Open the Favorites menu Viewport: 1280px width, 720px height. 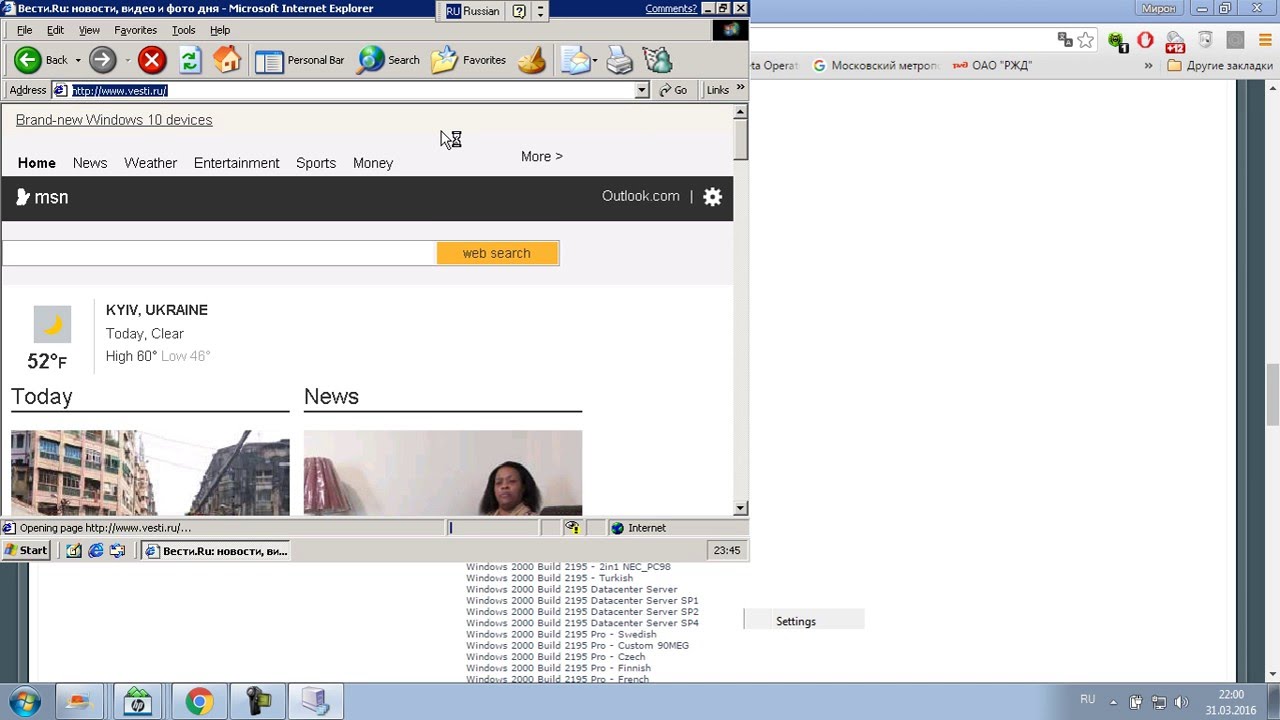tap(135, 30)
